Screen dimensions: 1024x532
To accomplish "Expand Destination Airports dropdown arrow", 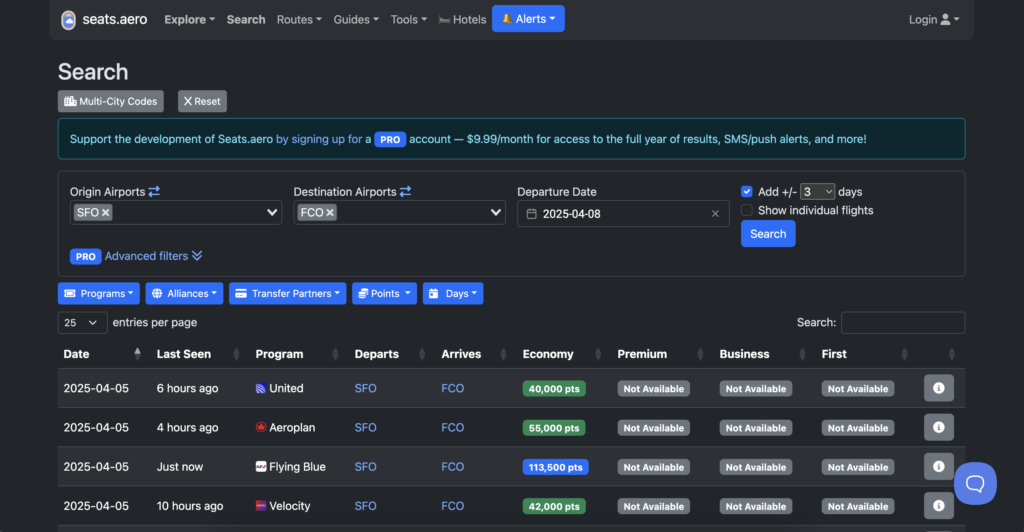I will [496, 212].
